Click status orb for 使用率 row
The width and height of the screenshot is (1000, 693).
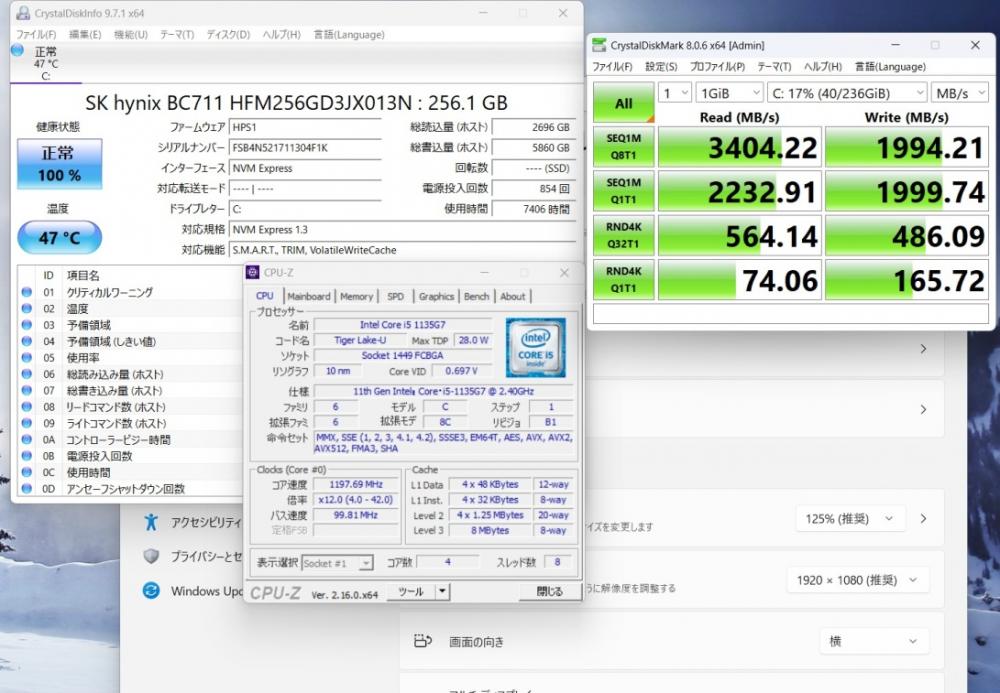pyautogui.click(x=26, y=358)
